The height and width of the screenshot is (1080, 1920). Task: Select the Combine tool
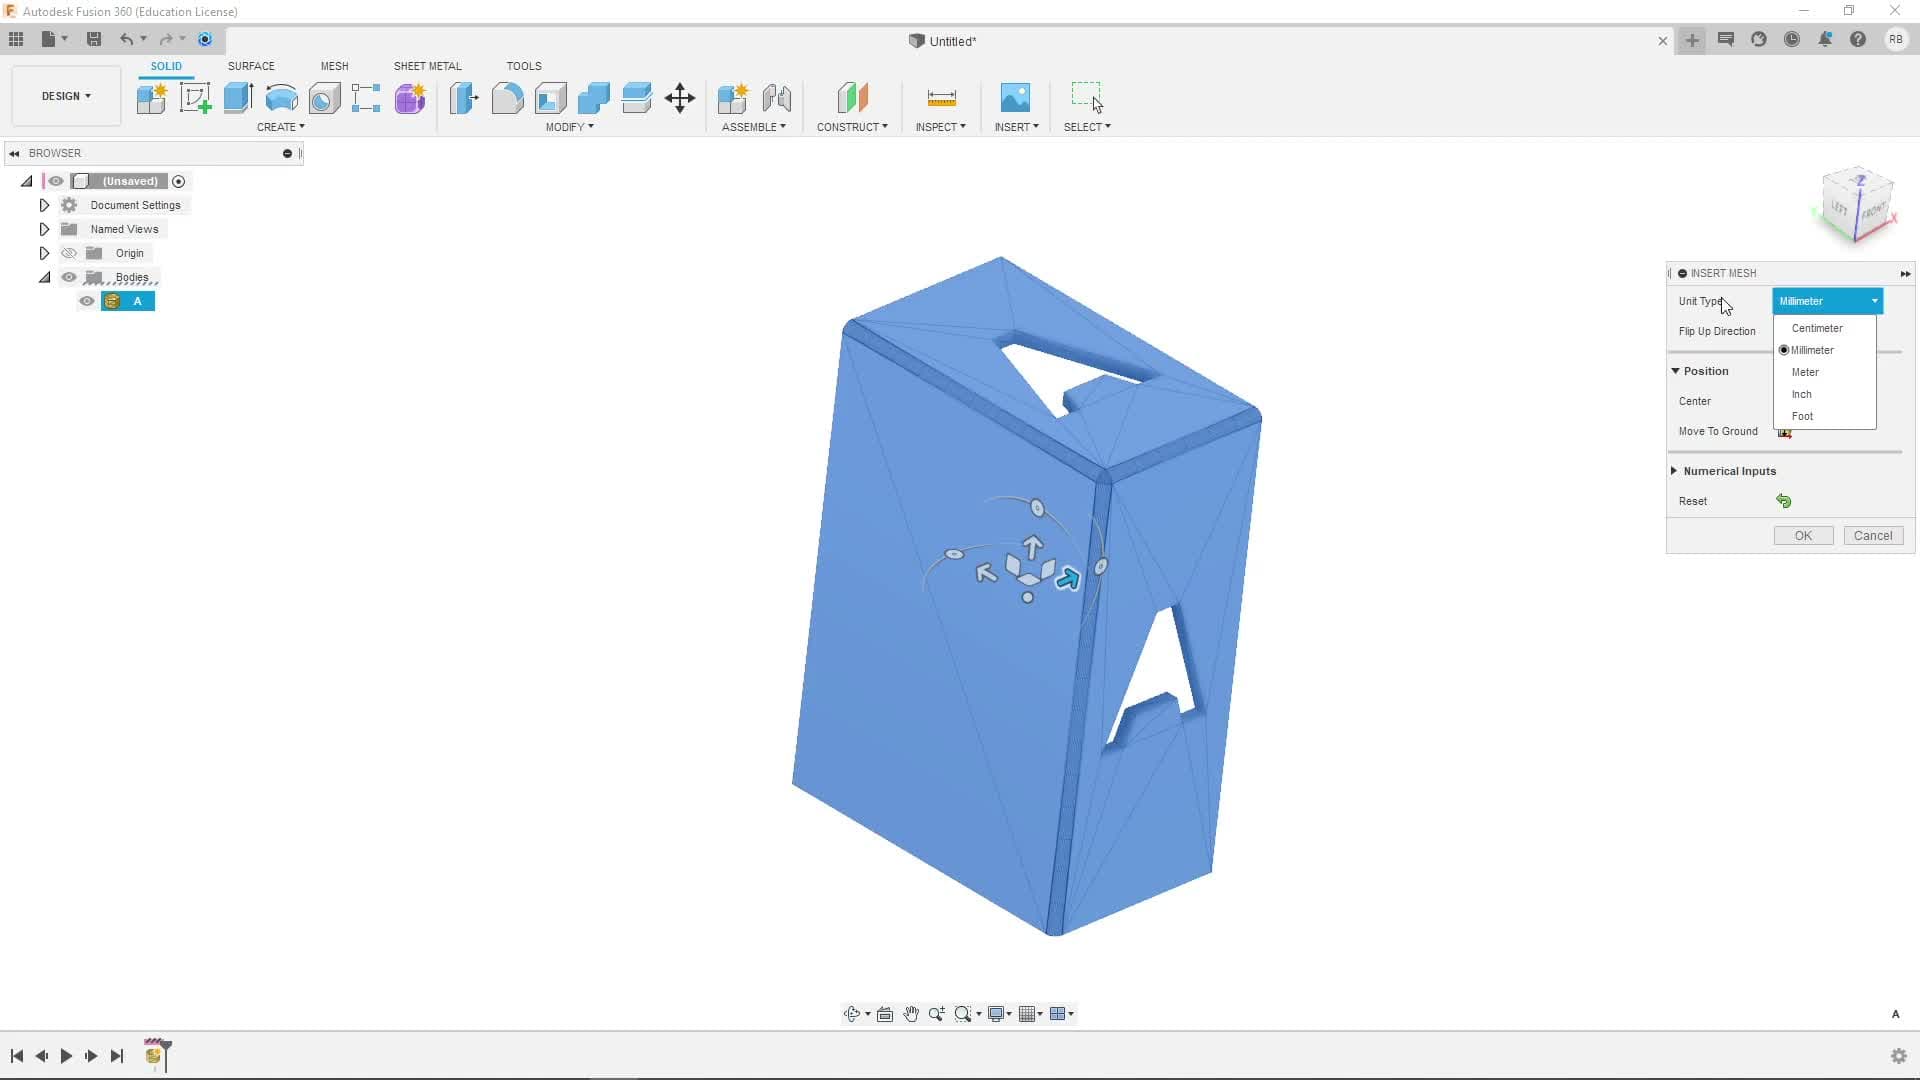click(x=593, y=98)
